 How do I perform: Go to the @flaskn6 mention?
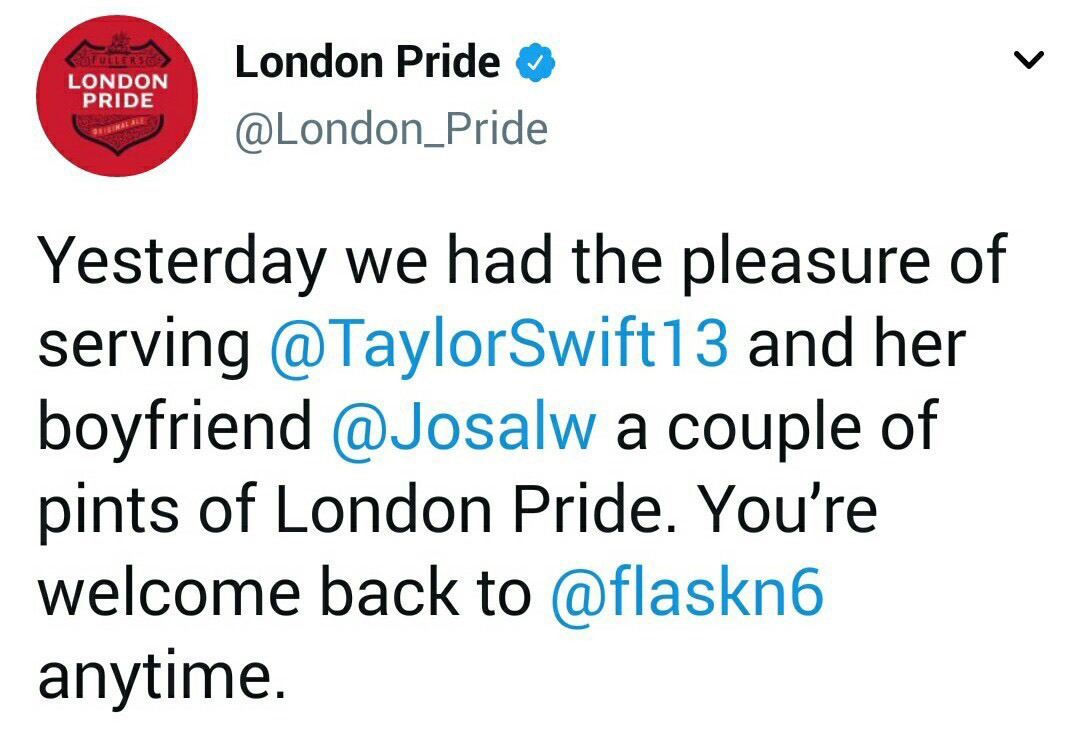pyautogui.click(x=687, y=594)
